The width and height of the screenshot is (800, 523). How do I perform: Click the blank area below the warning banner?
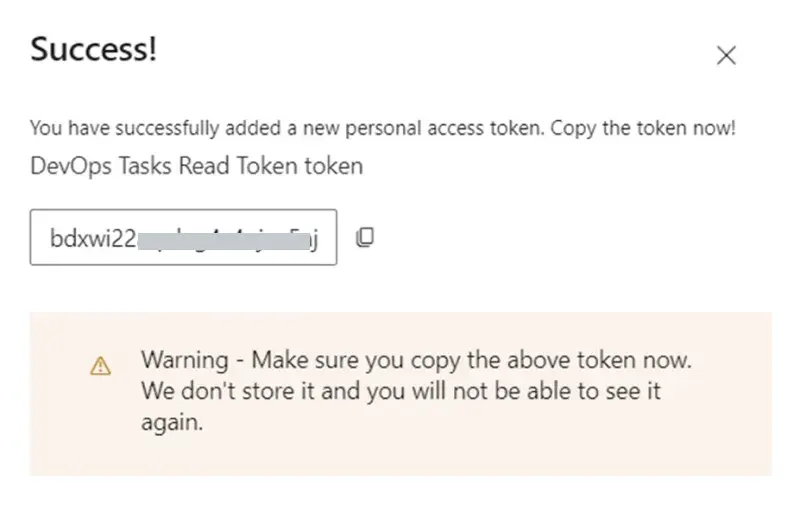click(401, 499)
